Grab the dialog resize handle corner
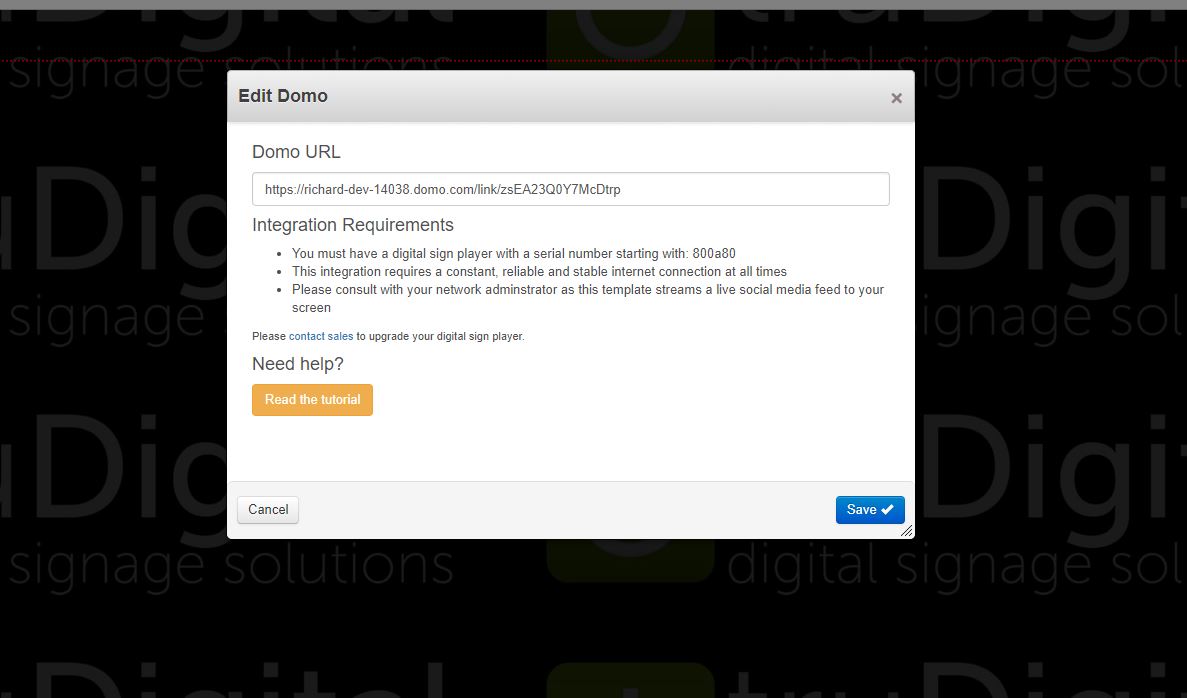 907,531
